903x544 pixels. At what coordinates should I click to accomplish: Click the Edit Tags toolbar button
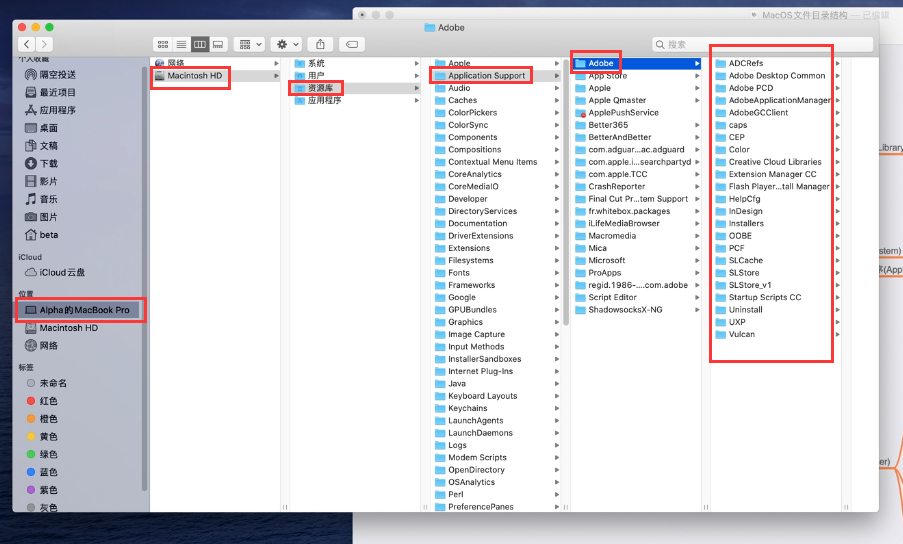click(x=352, y=44)
